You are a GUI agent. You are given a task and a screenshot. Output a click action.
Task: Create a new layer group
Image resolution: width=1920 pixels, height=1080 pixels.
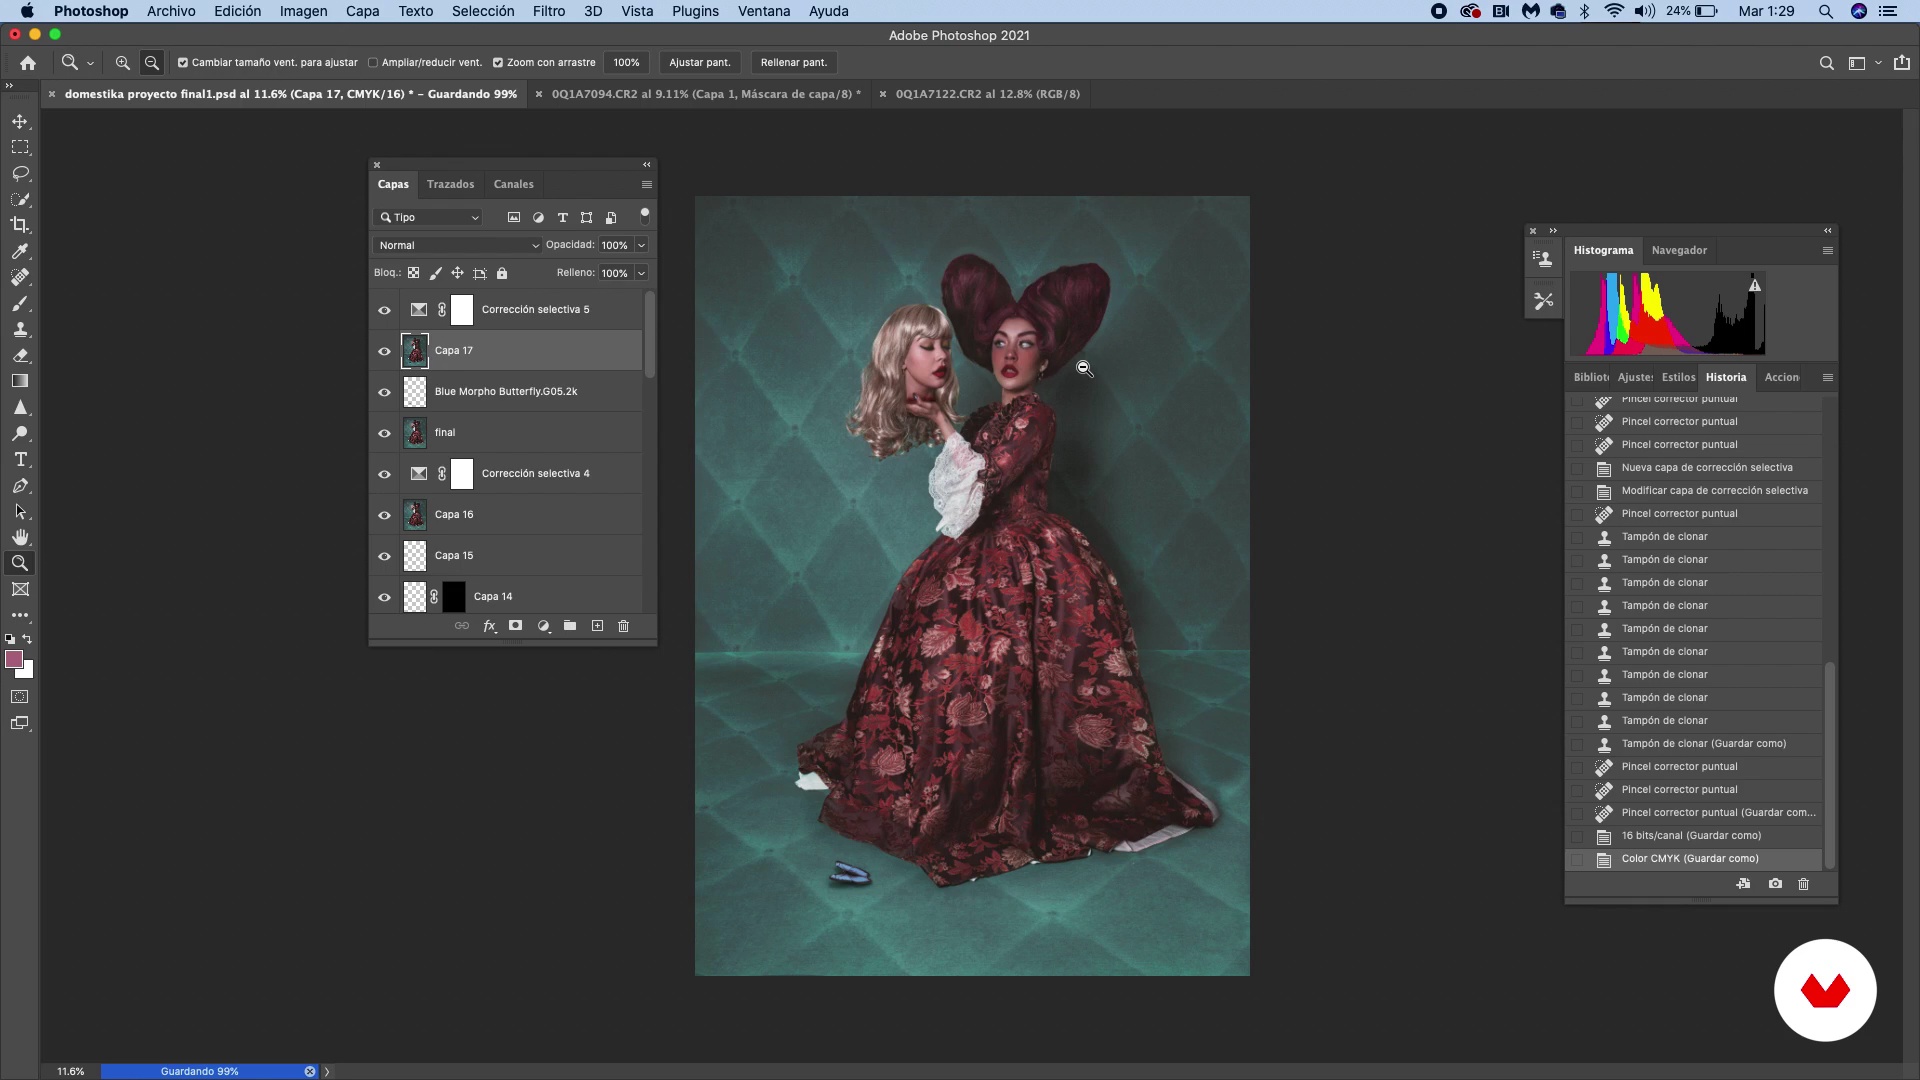(570, 626)
